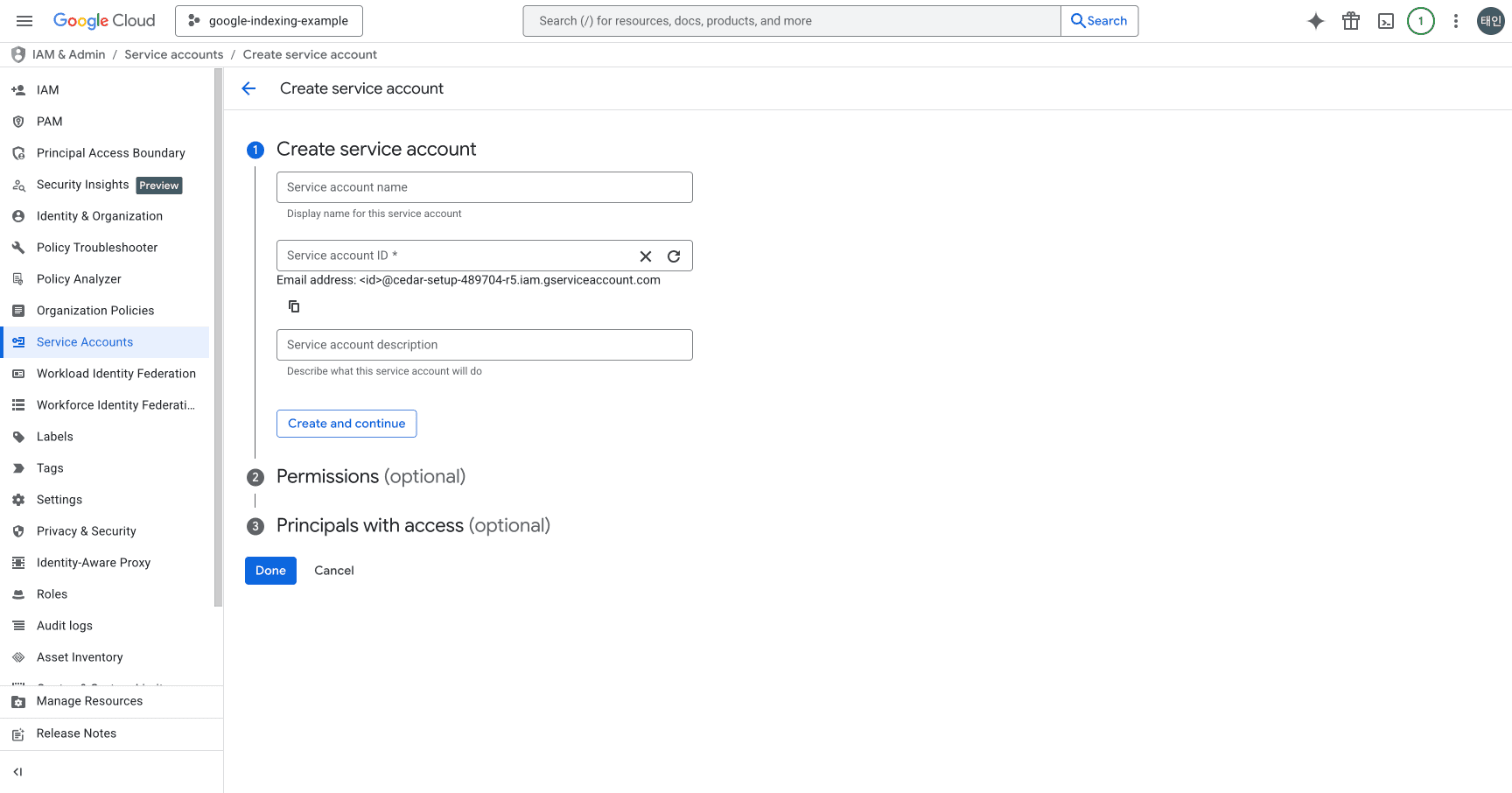
Task: Click the step 1 Create service account heading
Action: pos(376,149)
